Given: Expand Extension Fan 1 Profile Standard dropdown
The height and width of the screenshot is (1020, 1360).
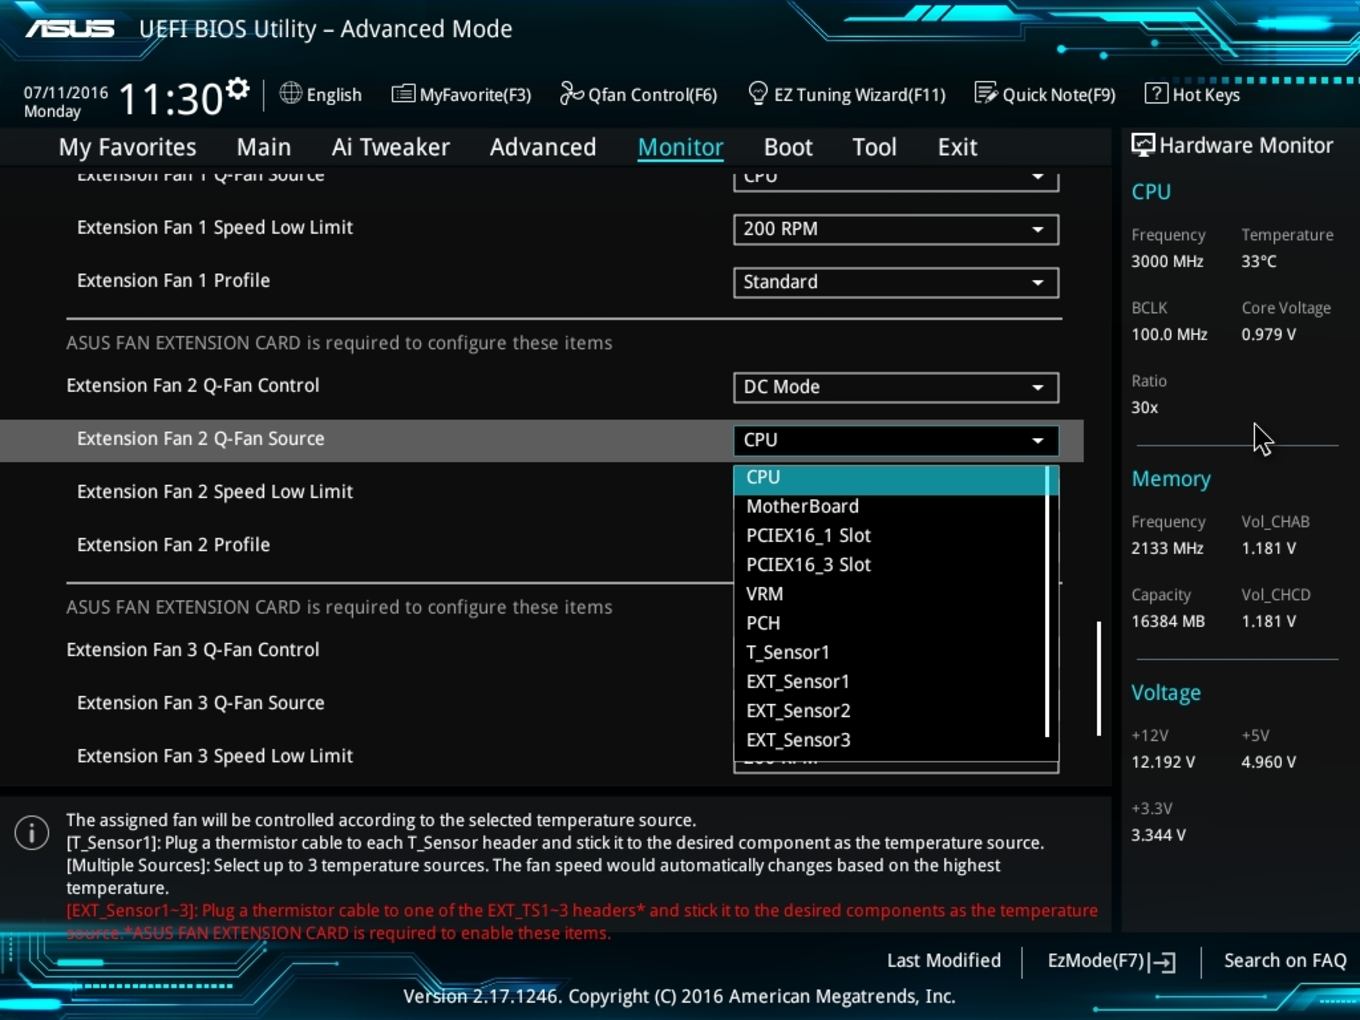Looking at the screenshot, I should pos(896,282).
